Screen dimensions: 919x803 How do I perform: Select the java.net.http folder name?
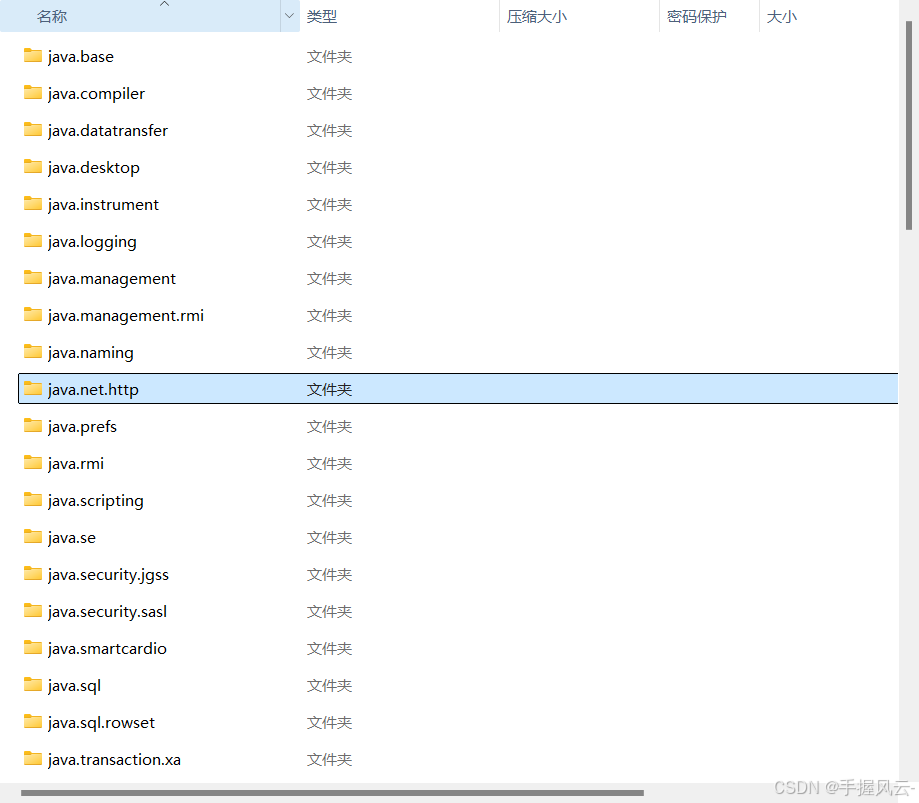click(93, 389)
